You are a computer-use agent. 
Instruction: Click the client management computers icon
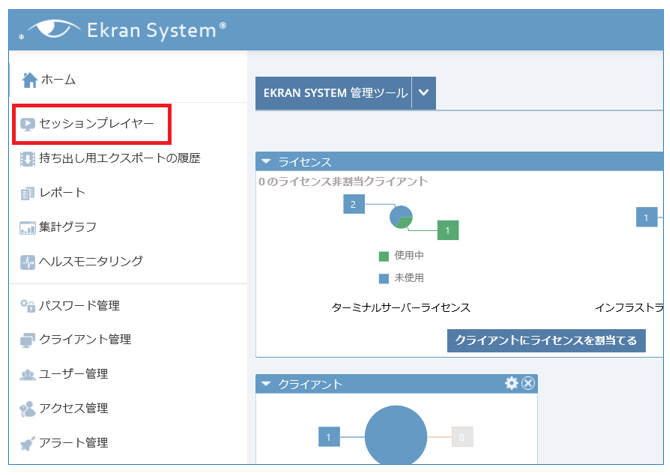(x=28, y=340)
